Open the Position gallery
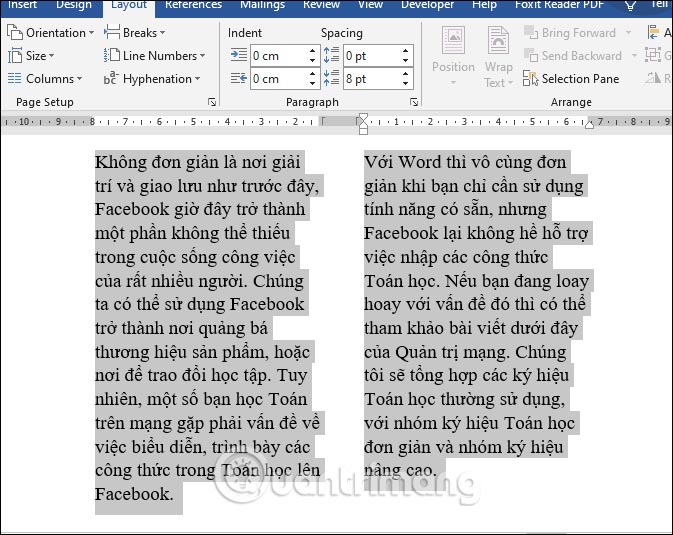673x535 pixels. tap(453, 56)
